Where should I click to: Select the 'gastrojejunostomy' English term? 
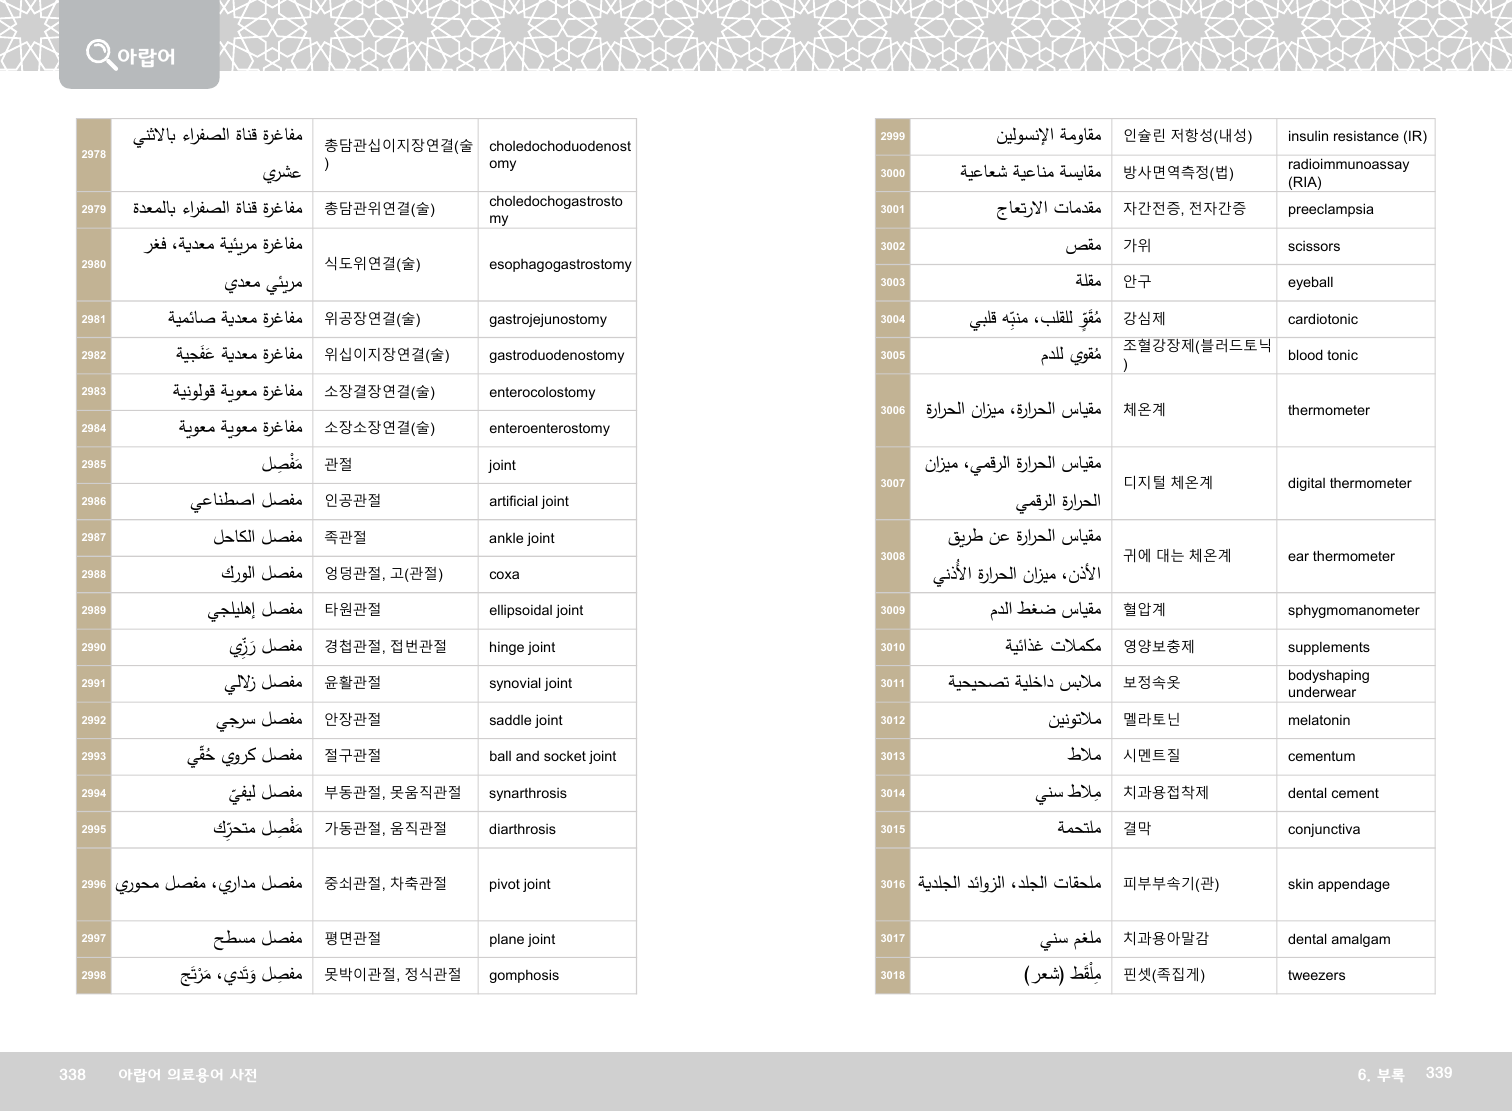pos(547,320)
